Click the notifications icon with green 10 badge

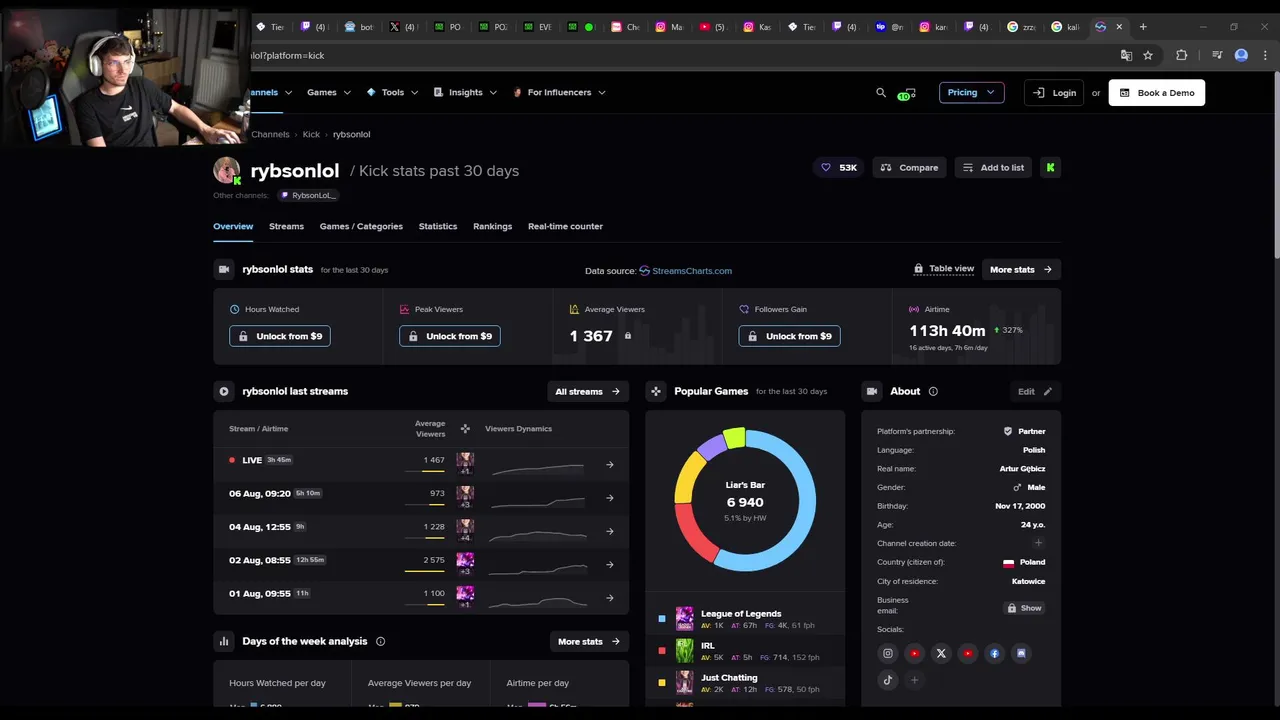click(x=905, y=93)
